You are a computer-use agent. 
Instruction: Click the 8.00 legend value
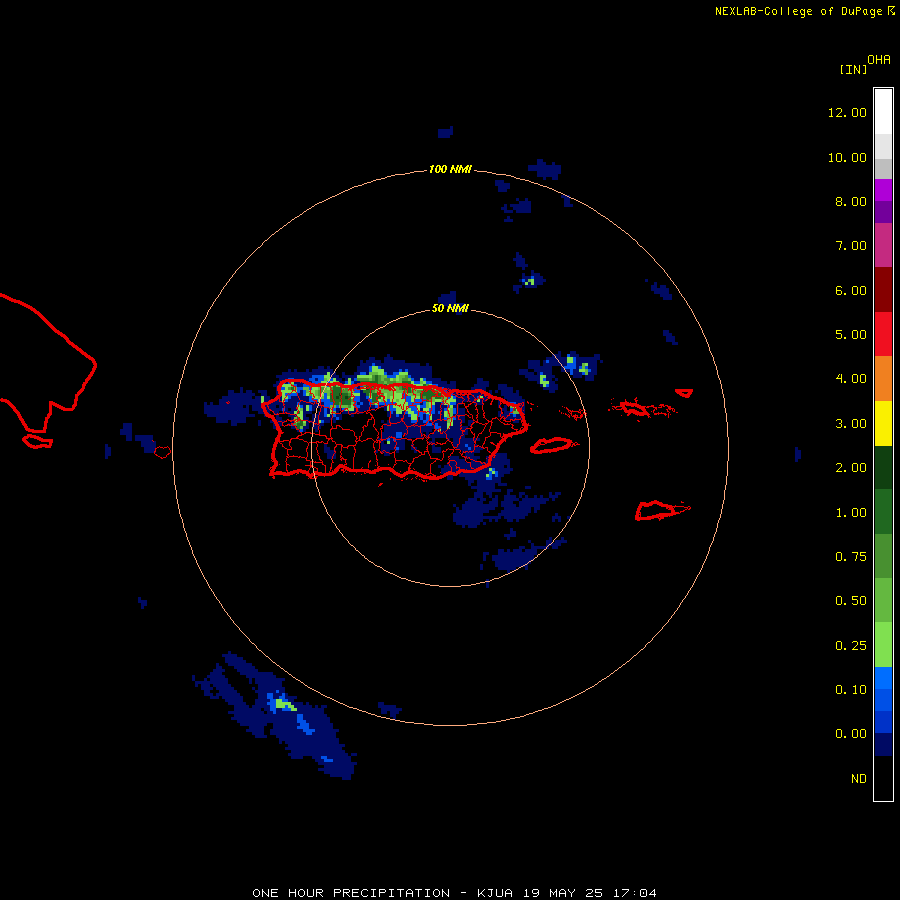[851, 201]
